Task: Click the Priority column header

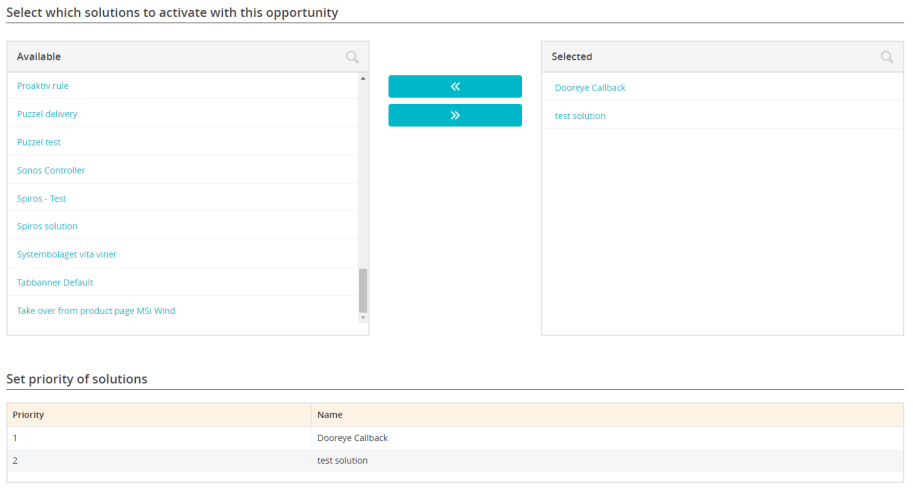Action: (x=28, y=414)
